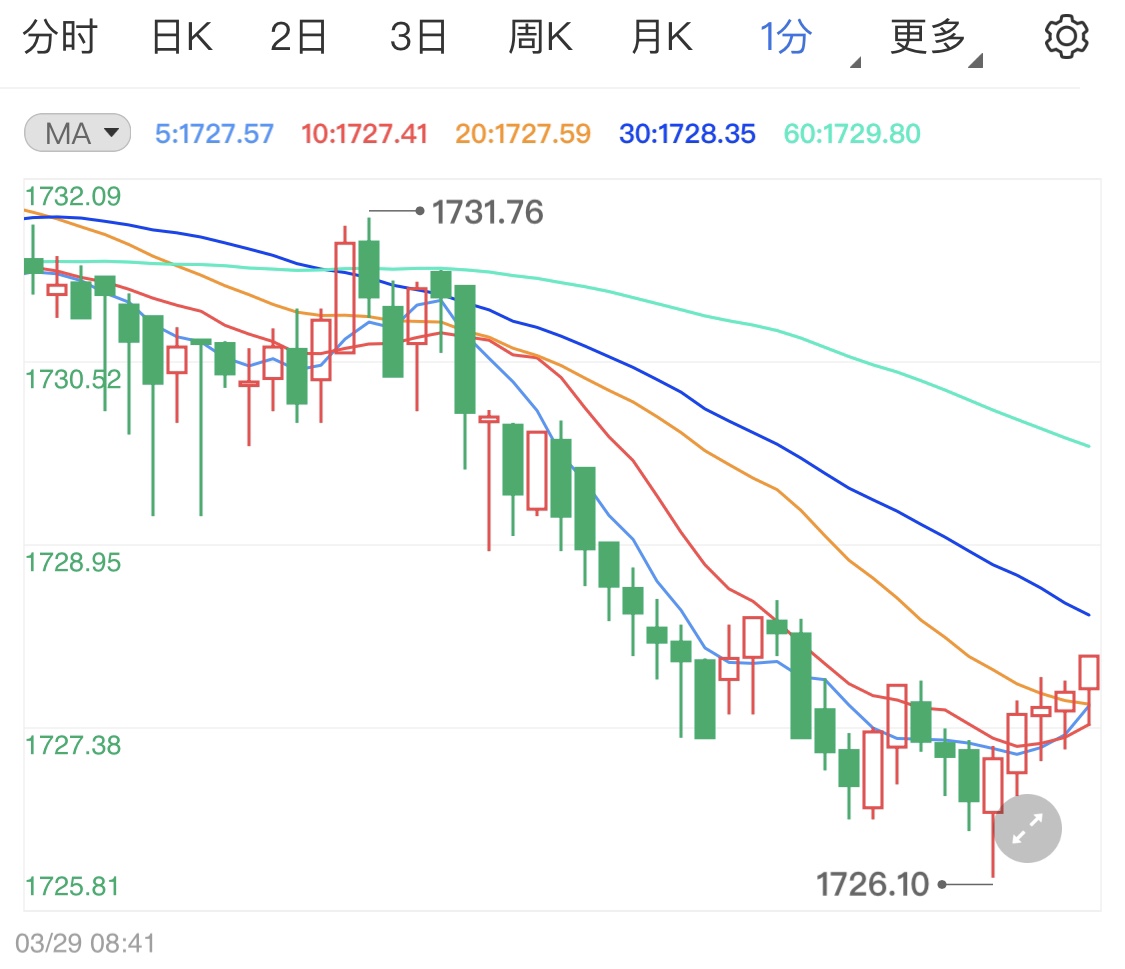
Task: Open the chart settings gear icon
Action: click(1066, 37)
